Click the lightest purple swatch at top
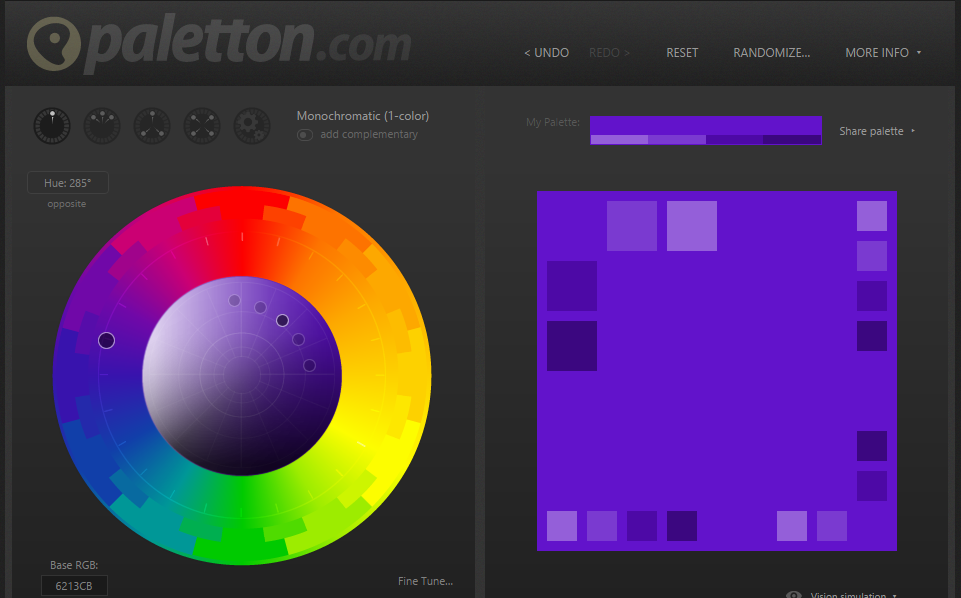Screen dimensions: 961x598 [x=692, y=226]
